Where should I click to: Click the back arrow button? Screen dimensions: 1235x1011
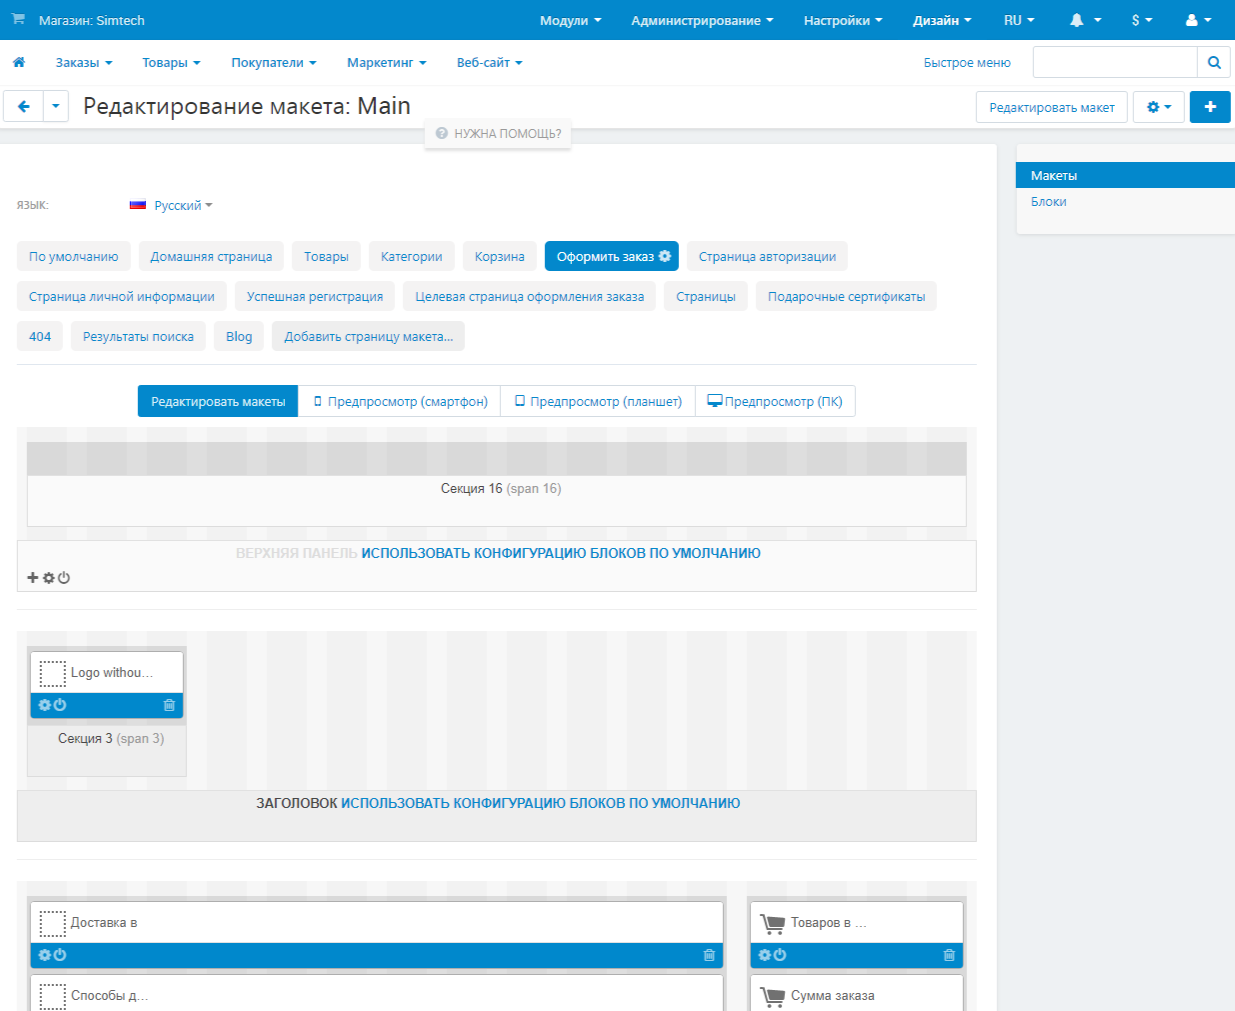pos(24,106)
